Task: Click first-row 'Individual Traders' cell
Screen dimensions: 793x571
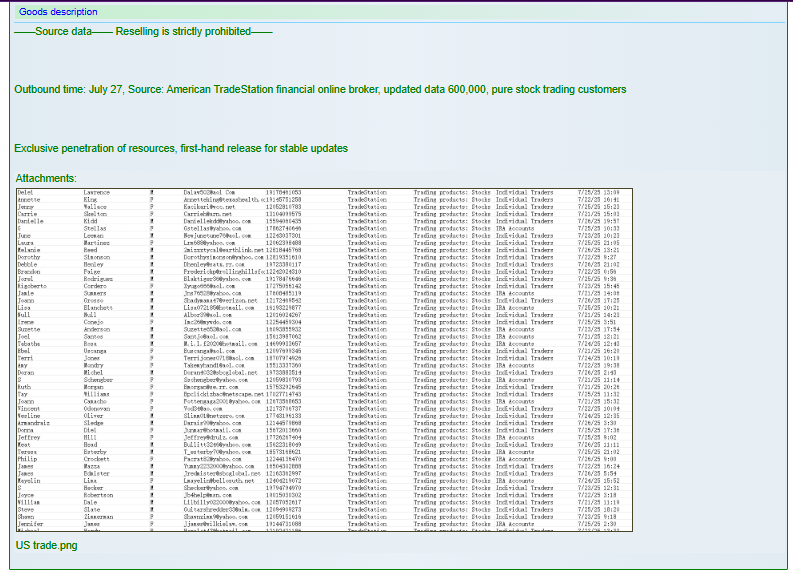Action: point(524,191)
